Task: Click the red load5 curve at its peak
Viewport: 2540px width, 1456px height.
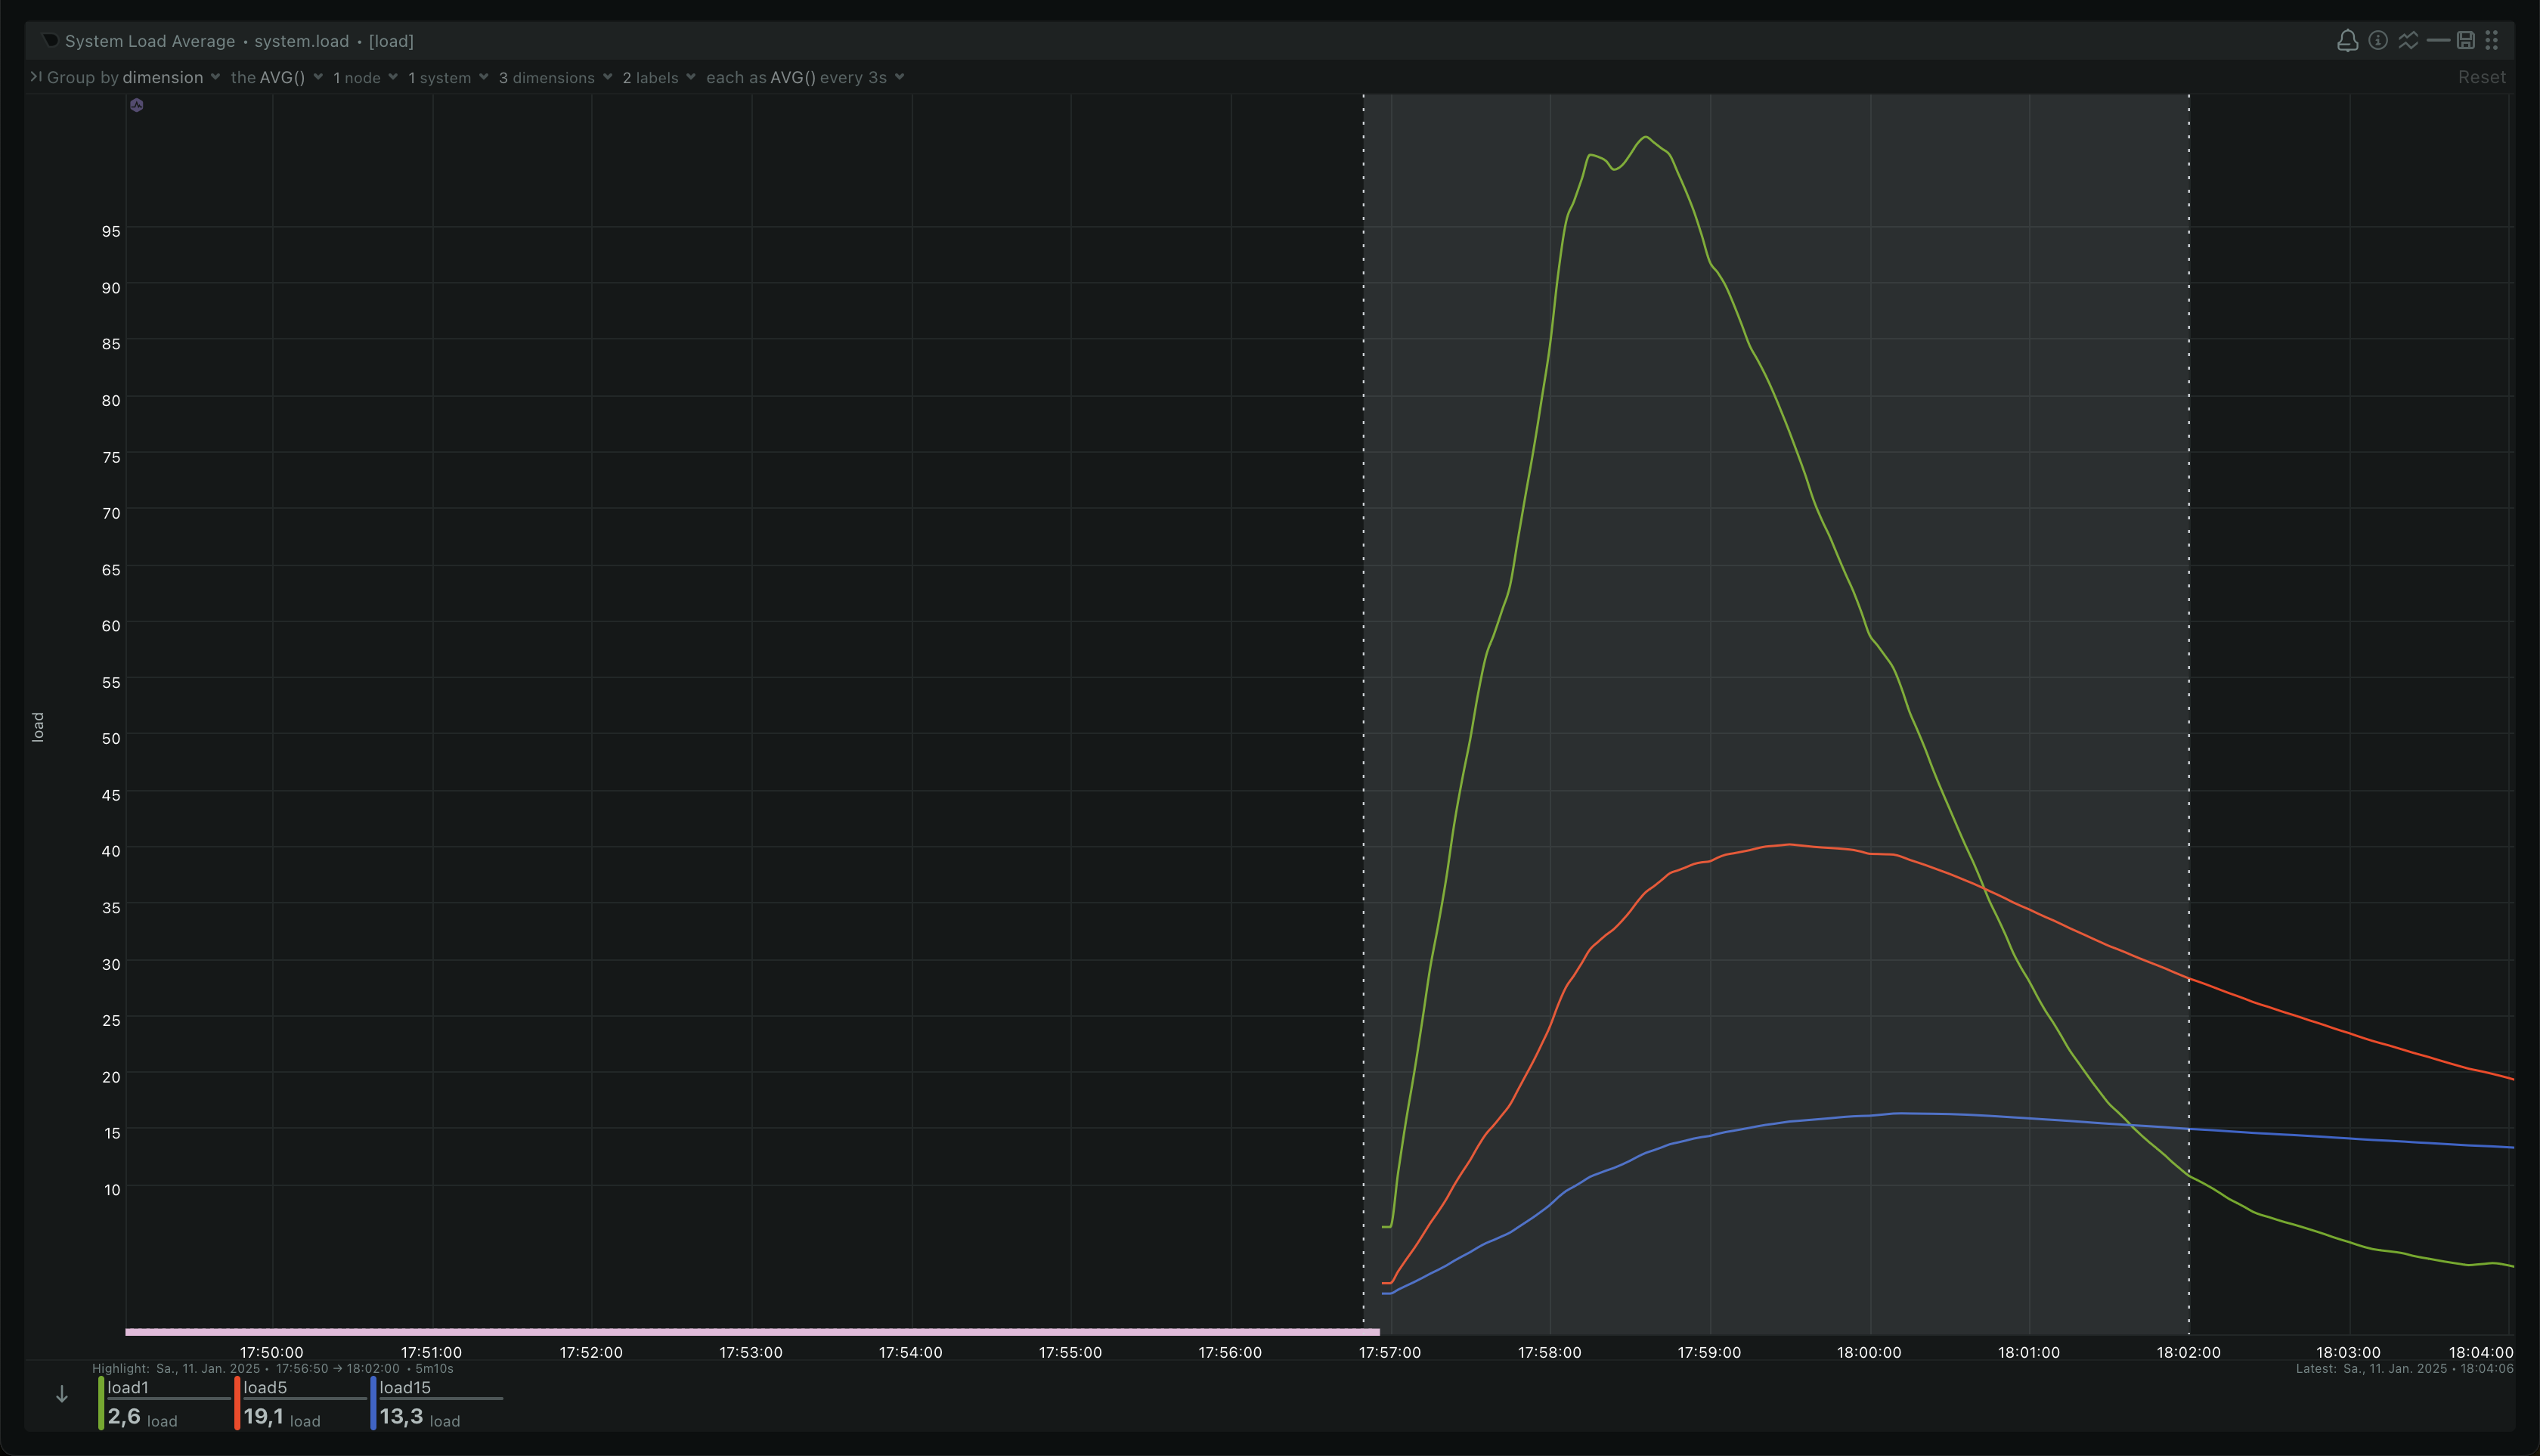Action: [x=1790, y=844]
